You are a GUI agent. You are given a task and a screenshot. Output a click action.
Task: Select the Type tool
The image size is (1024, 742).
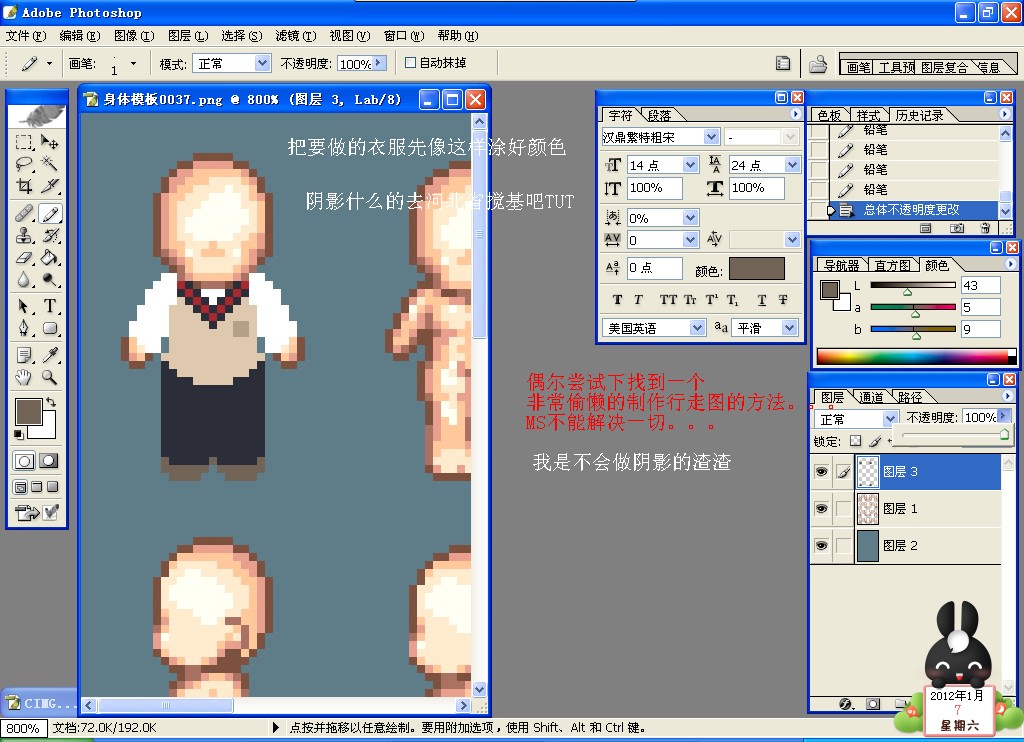50,306
